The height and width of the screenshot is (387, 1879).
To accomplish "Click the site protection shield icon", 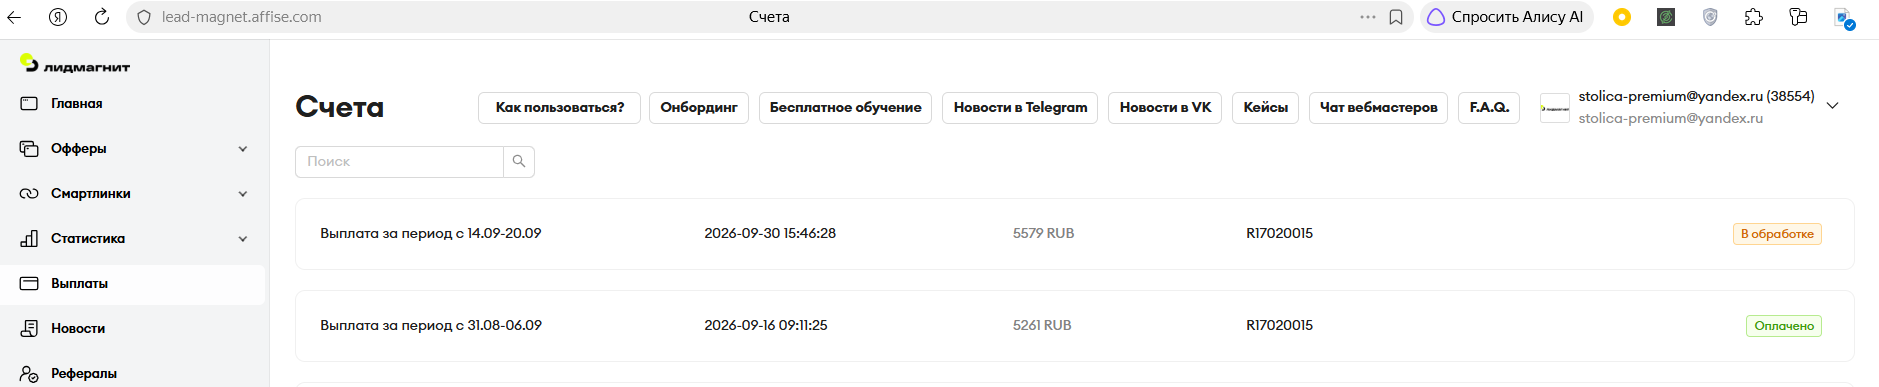I will point(144,17).
